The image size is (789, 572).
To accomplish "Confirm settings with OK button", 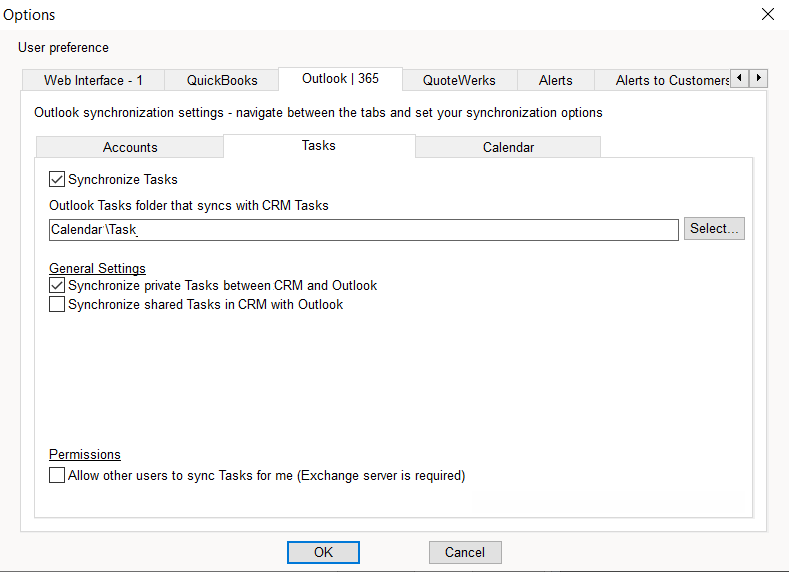I will tap(323, 552).
